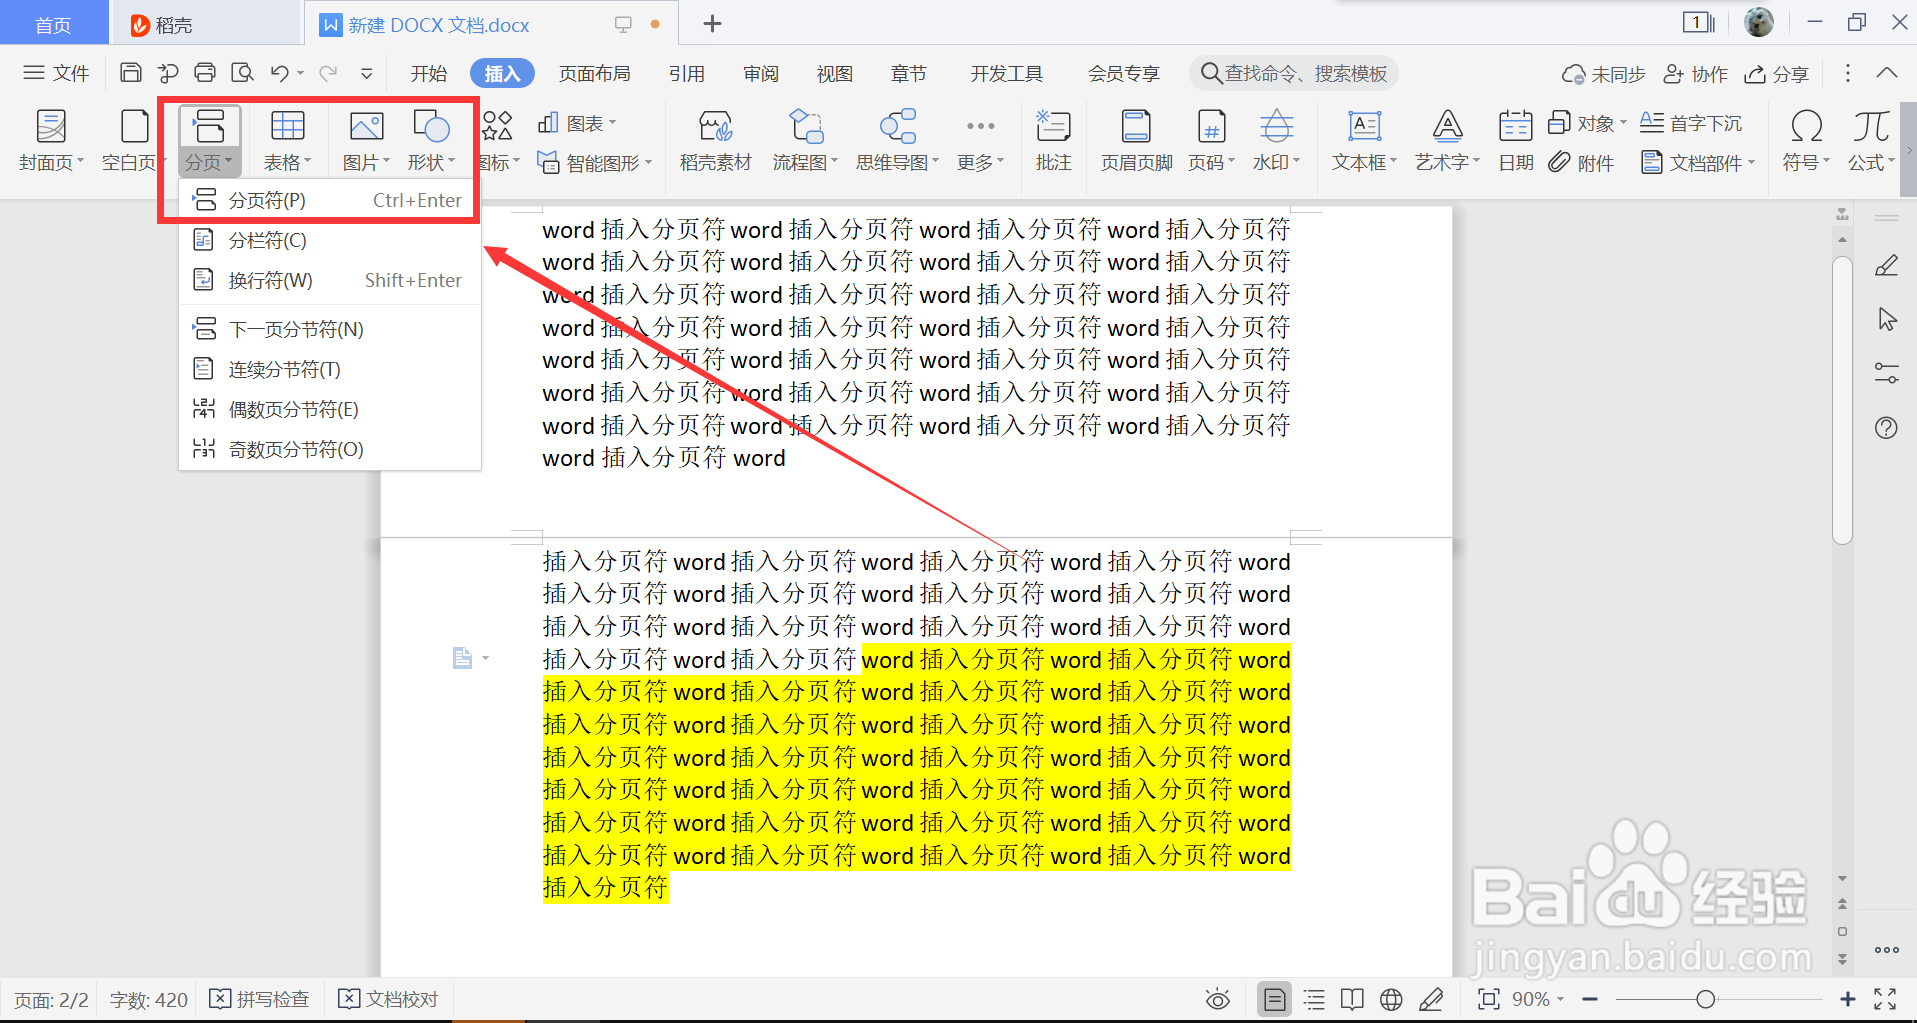Select Page Break (分页符) menu entry

[x=330, y=200]
